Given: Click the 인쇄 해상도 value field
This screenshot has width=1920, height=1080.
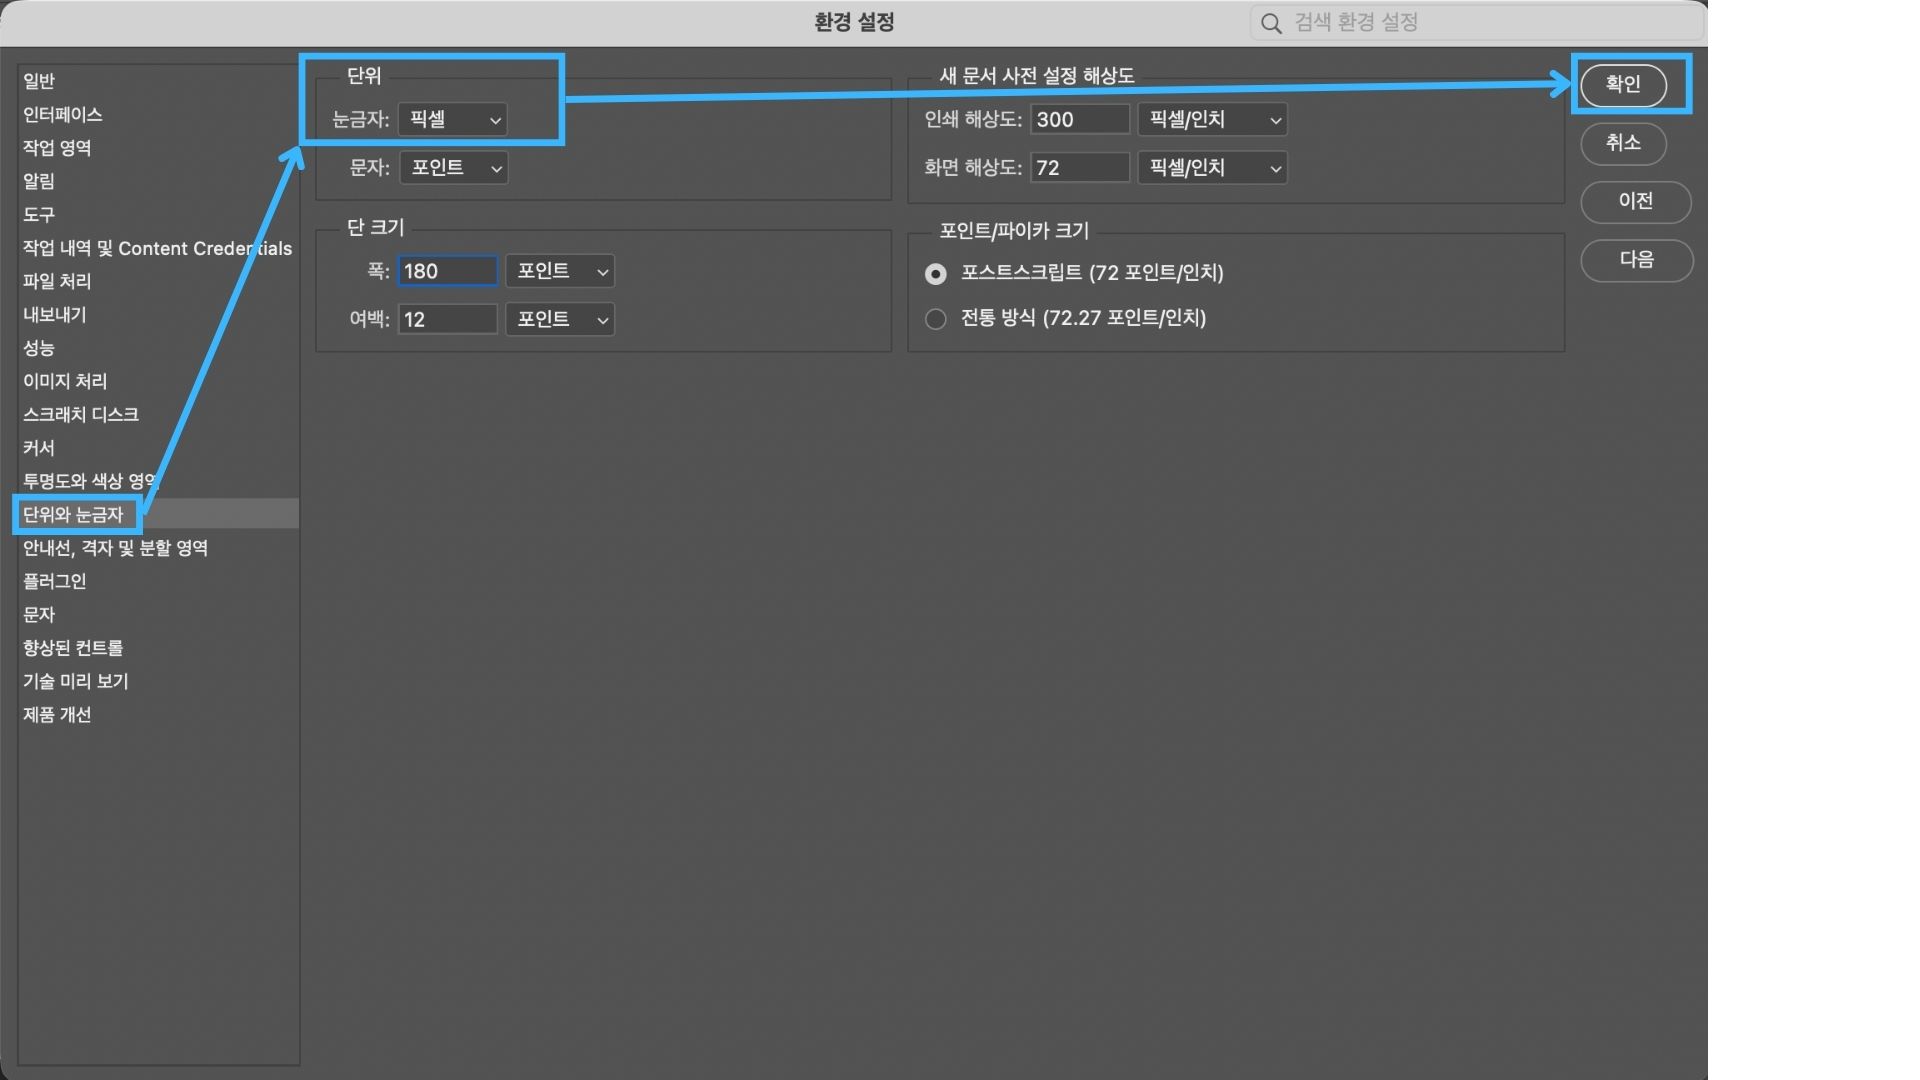Looking at the screenshot, I should pos(1080,119).
